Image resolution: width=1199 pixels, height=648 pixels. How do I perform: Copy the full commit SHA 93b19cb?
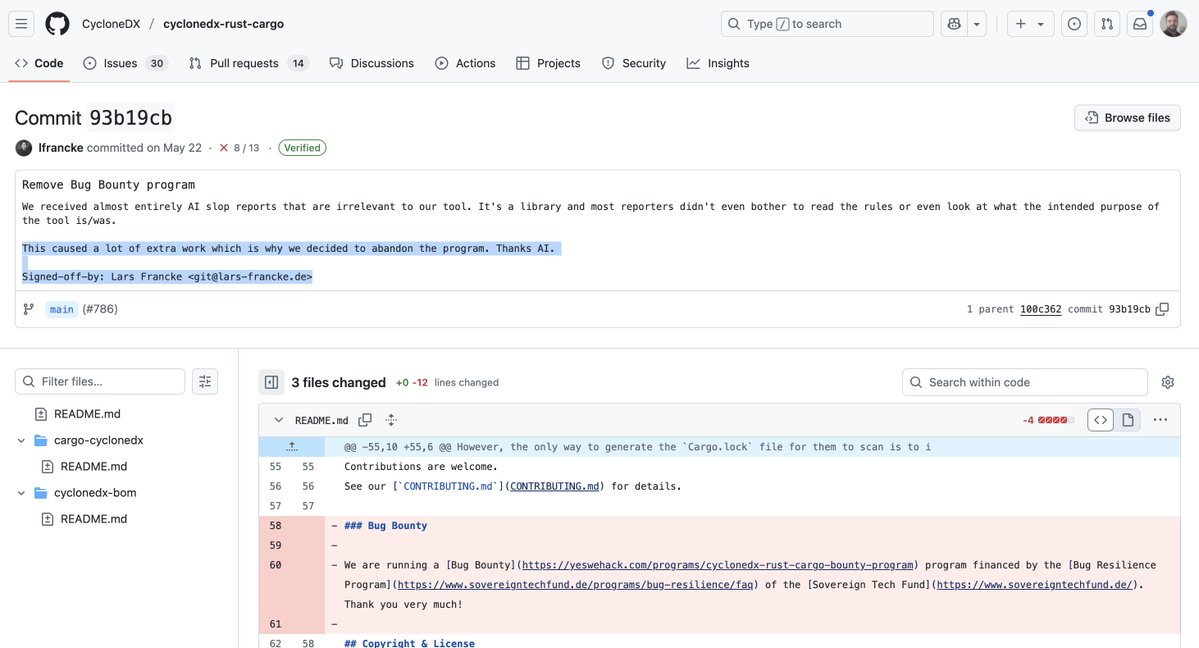pyautogui.click(x=1162, y=309)
